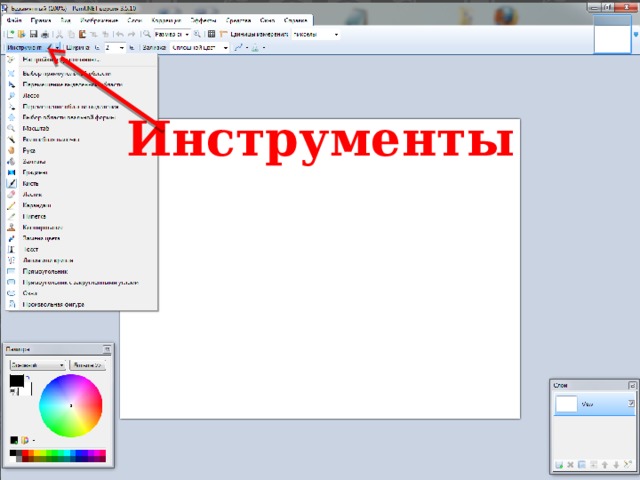This screenshot has height=480, width=640.
Task: Open the Справка menu
Action: coord(296,20)
